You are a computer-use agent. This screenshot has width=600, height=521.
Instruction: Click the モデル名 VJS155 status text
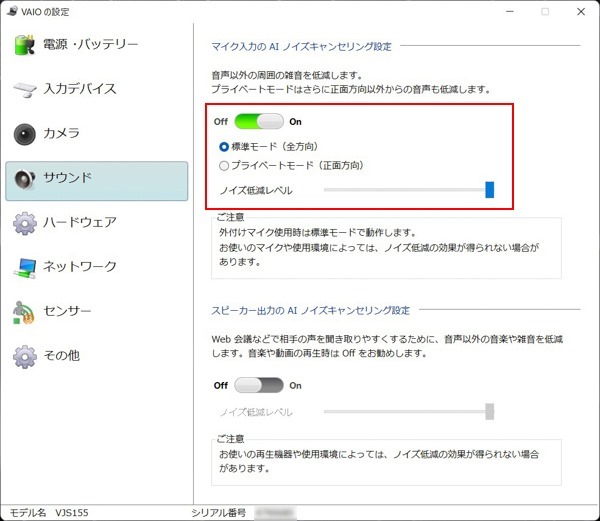(49, 513)
